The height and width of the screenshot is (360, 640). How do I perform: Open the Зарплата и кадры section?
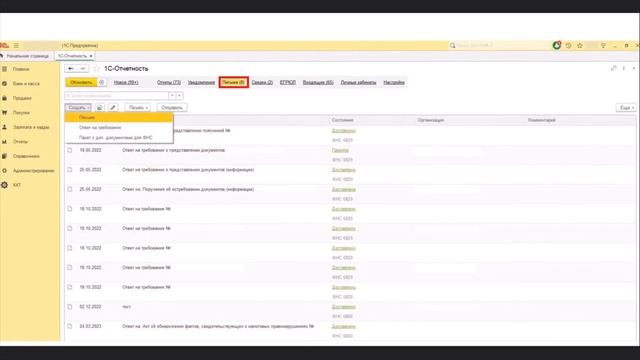(31, 127)
